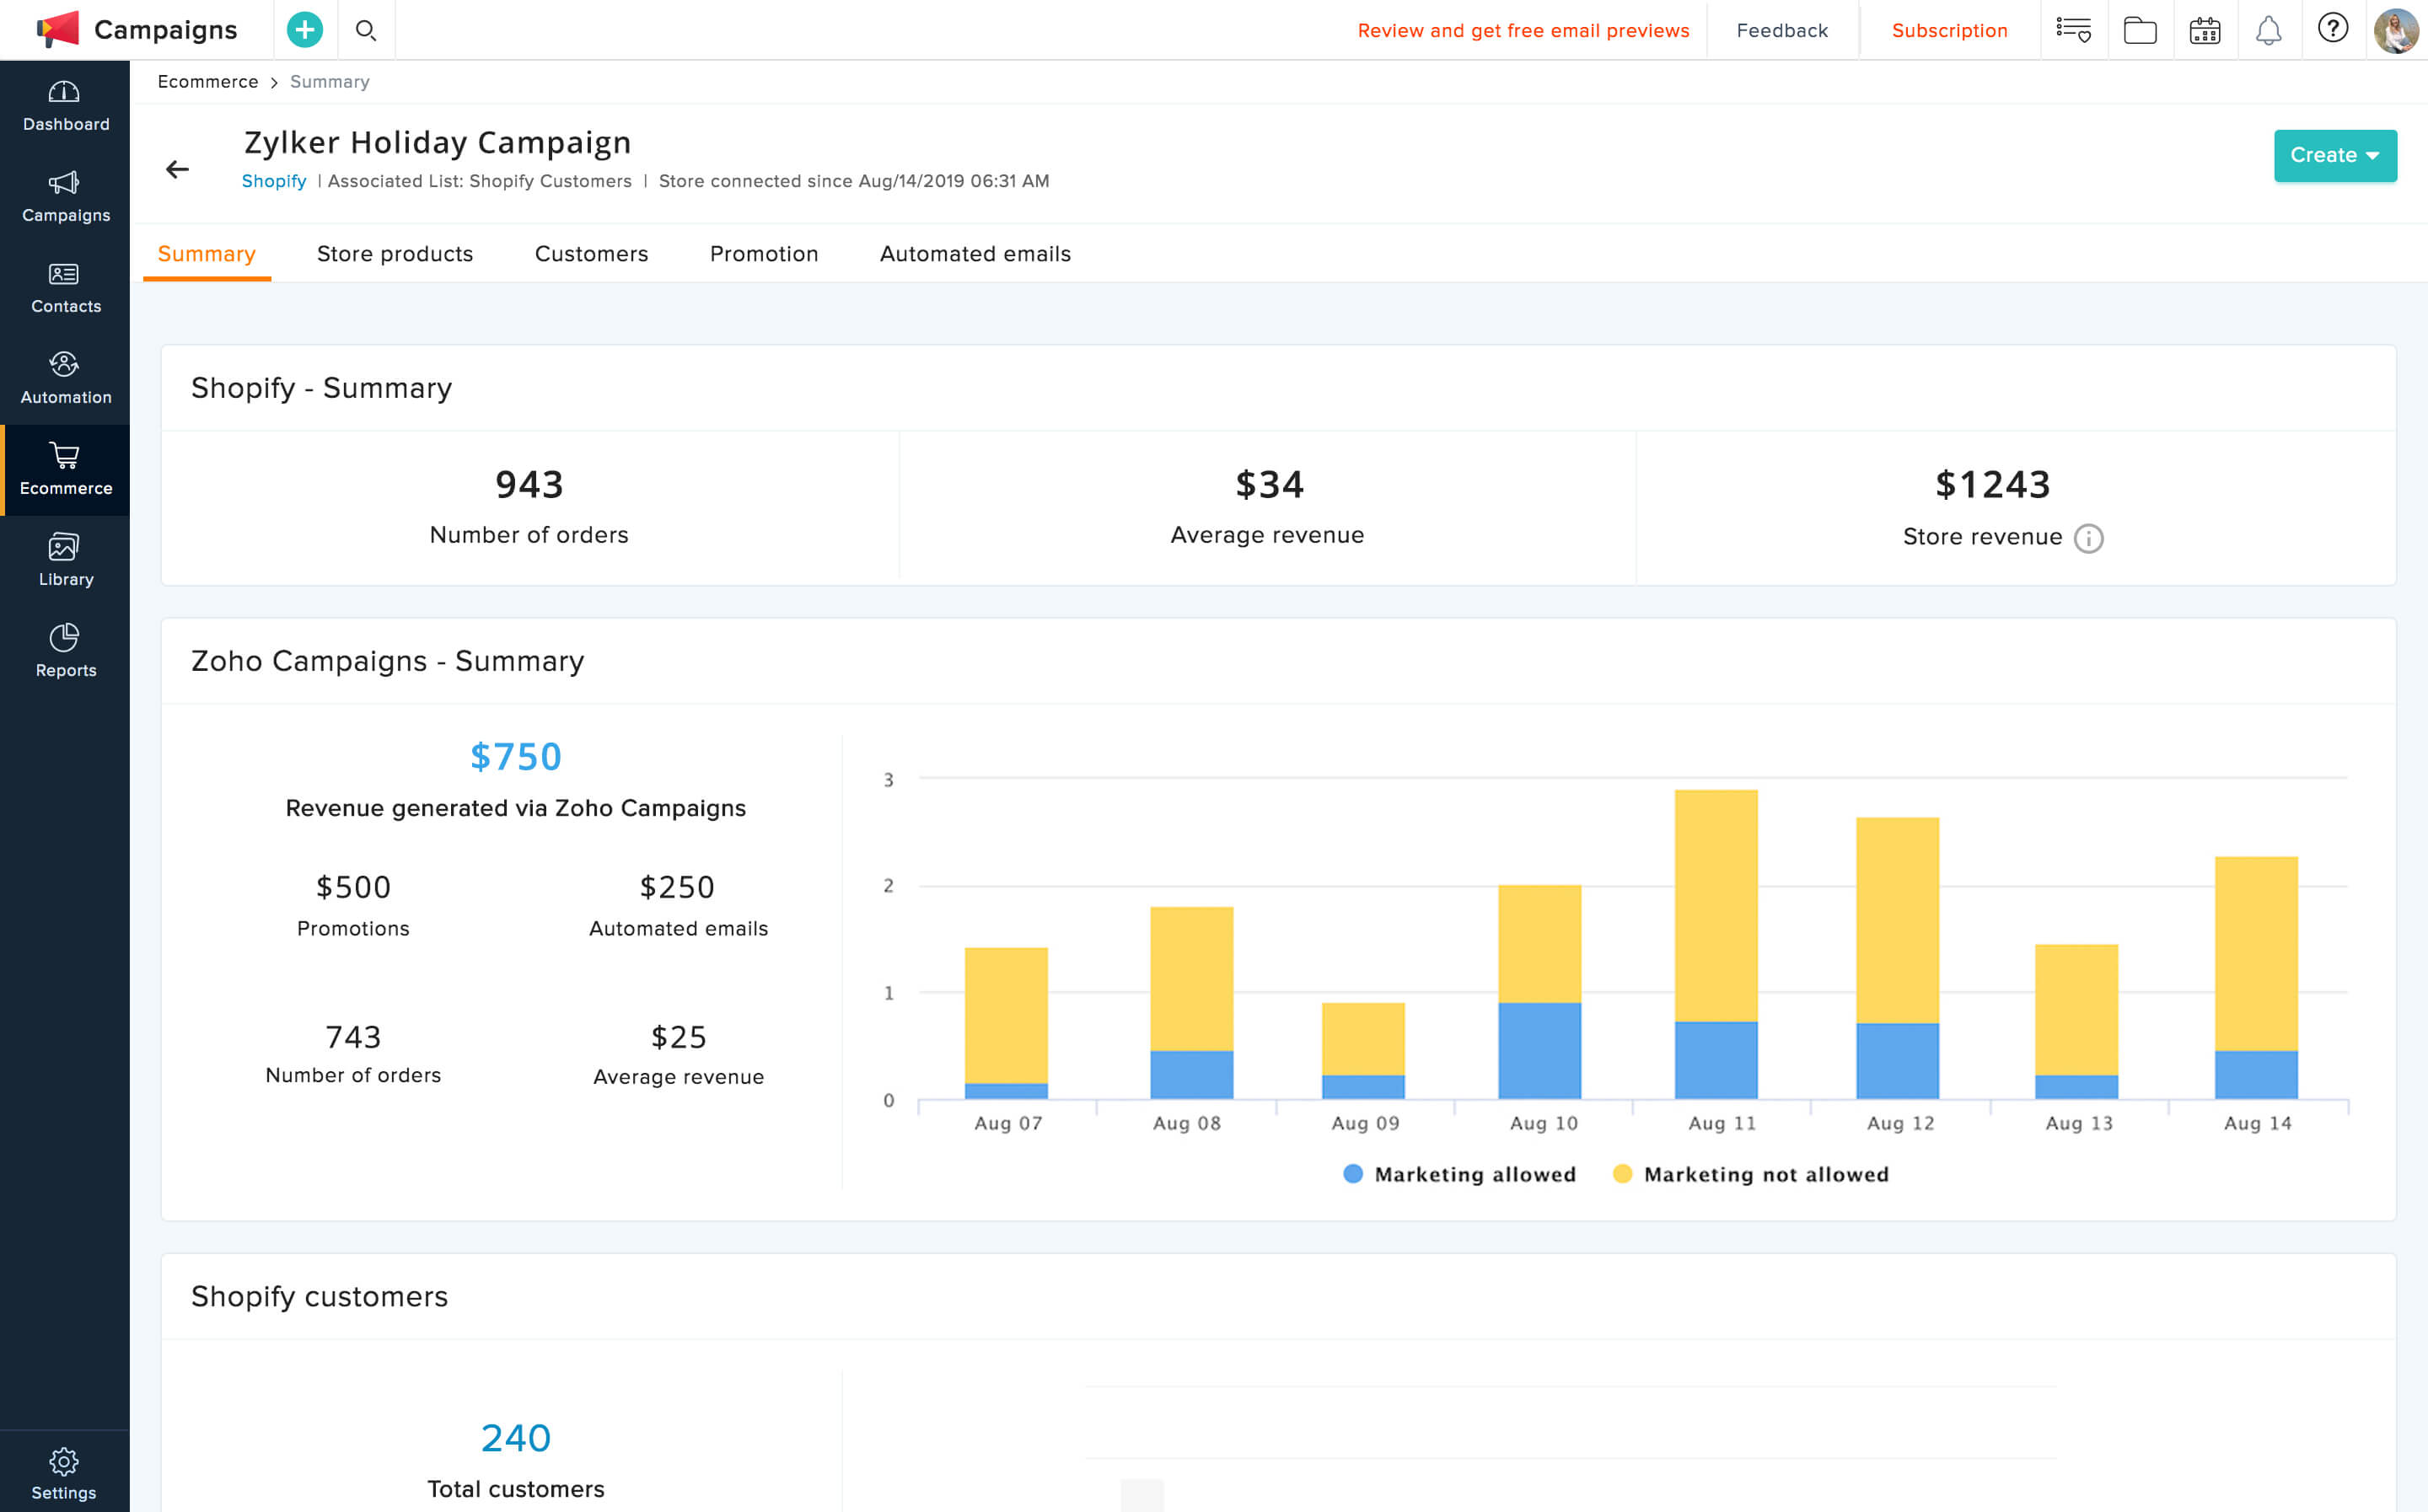Switch to the Store products tab
The width and height of the screenshot is (2428, 1512).
coord(395,254)
